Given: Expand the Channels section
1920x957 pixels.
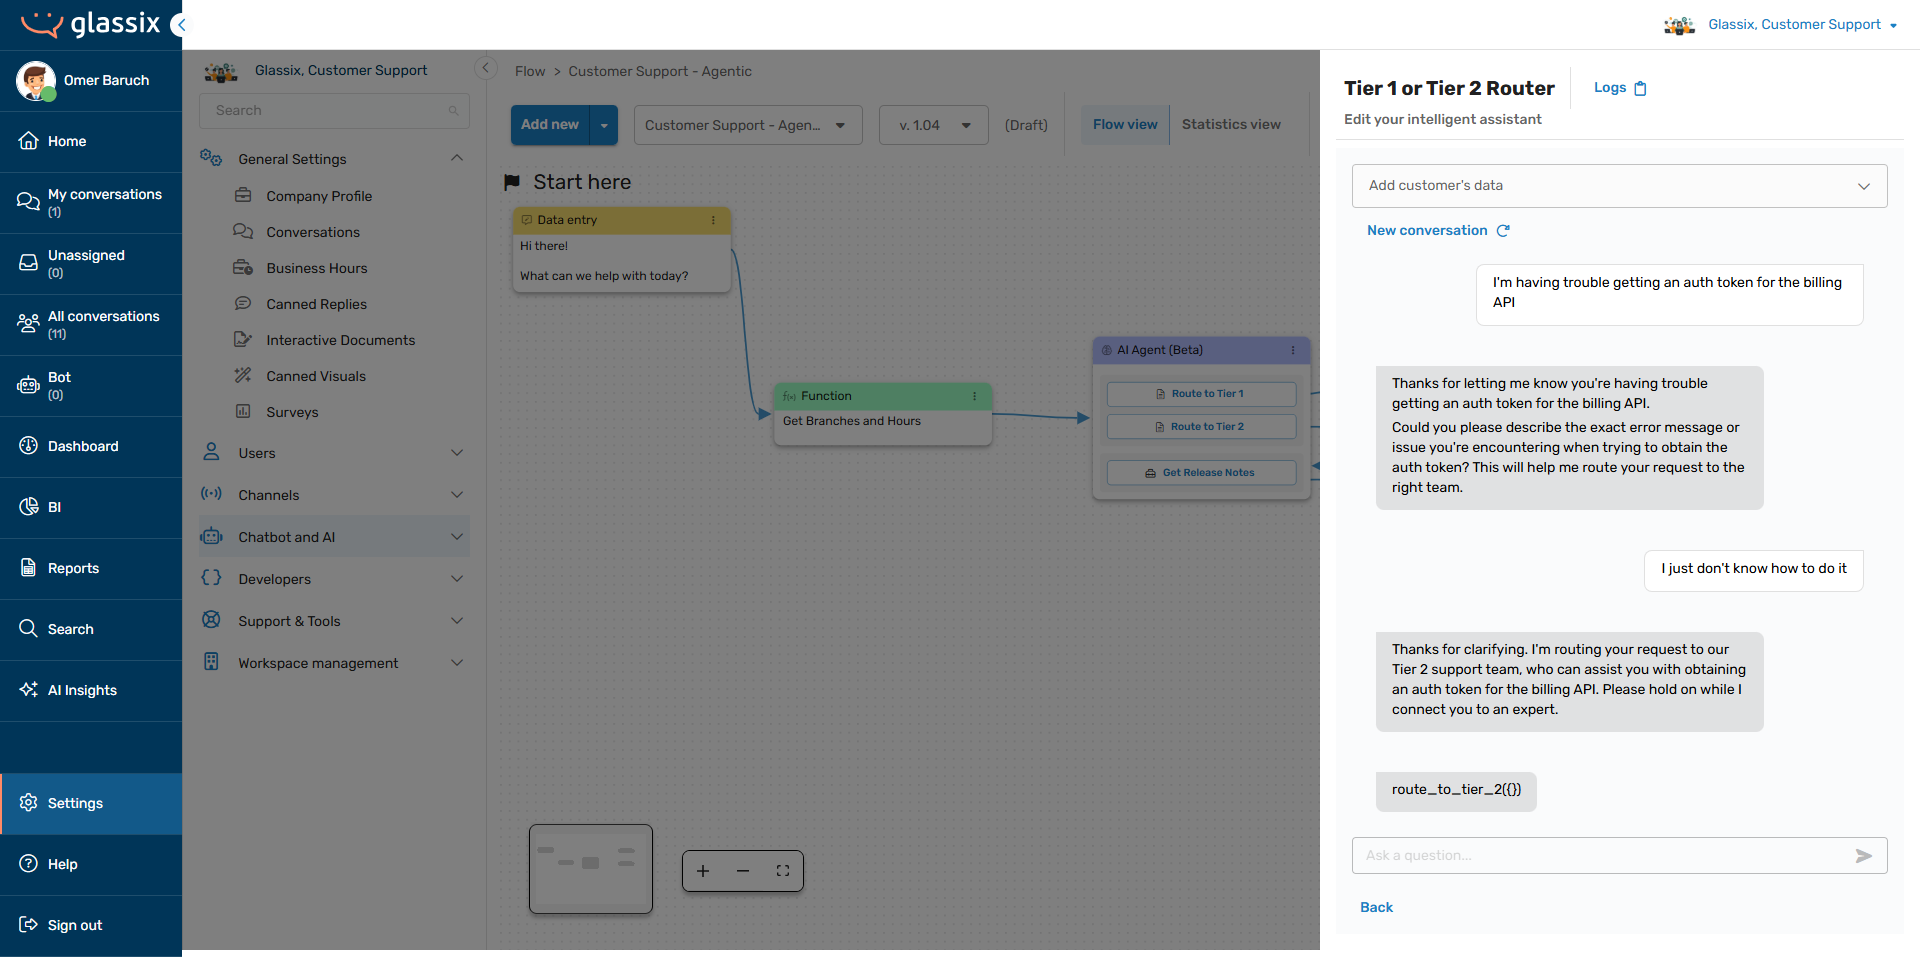Looking at the screenshot, I should [x=457, y=495].
